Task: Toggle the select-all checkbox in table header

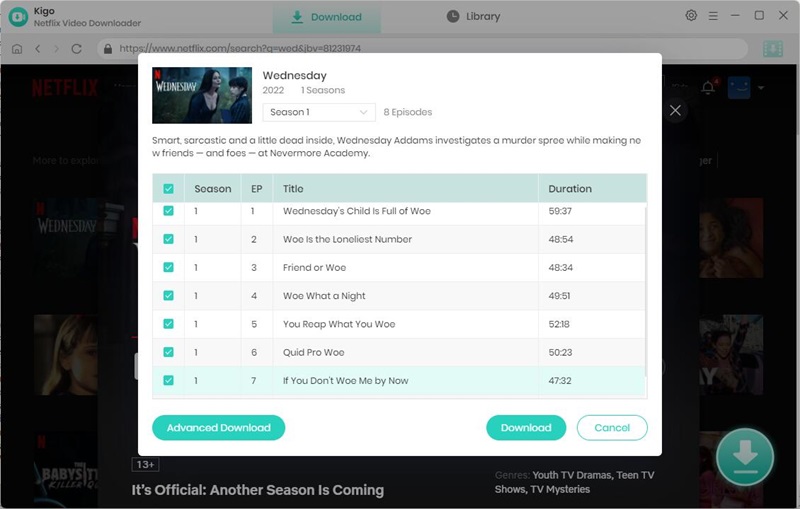Action: point(168,189)
